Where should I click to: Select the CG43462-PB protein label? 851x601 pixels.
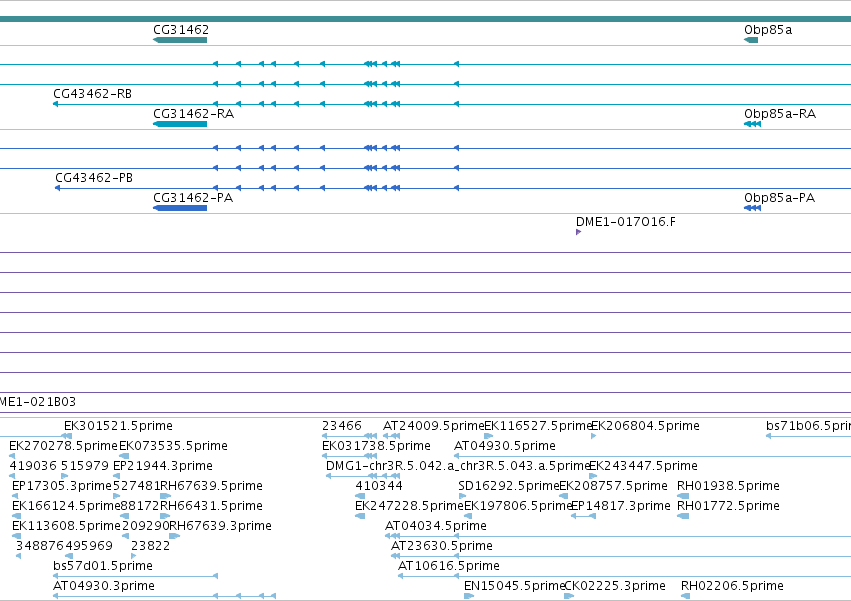94,178
